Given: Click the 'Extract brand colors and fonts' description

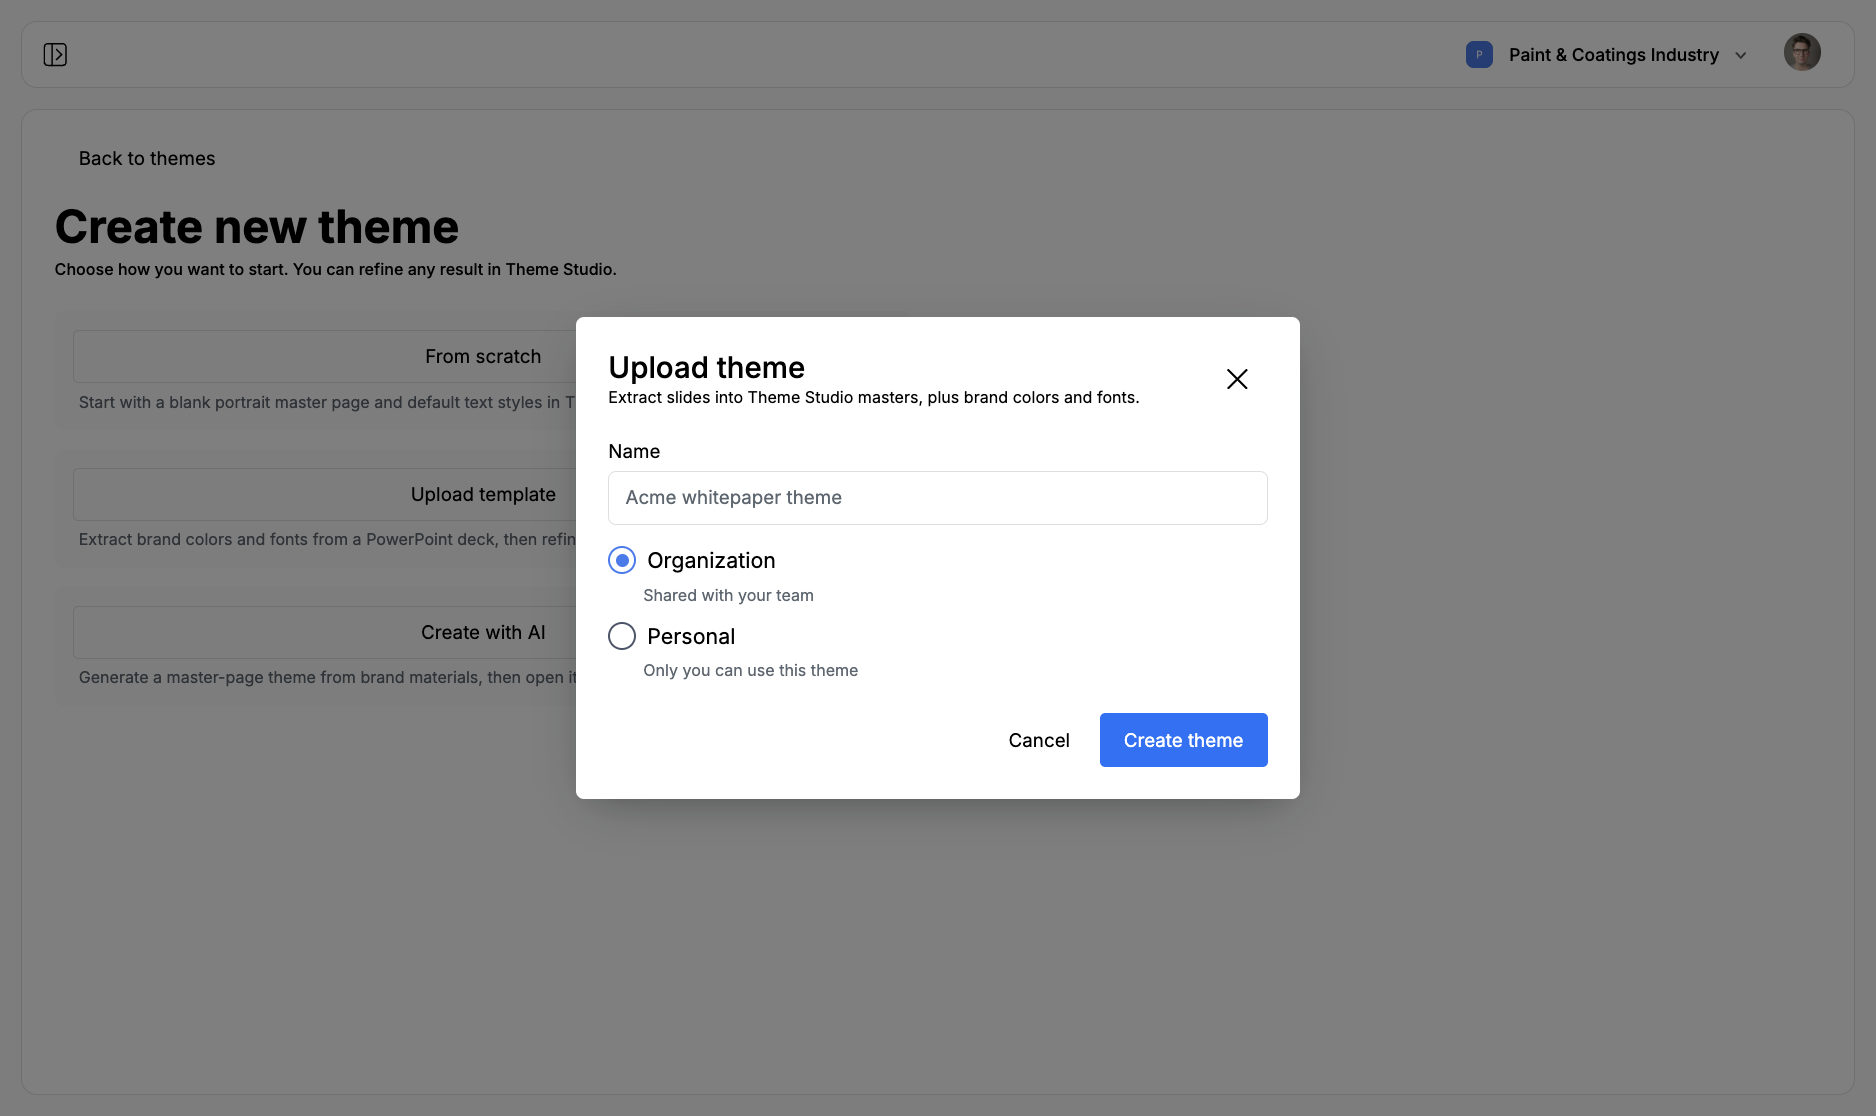Looking at the screenshot, I should click(328, 539).
